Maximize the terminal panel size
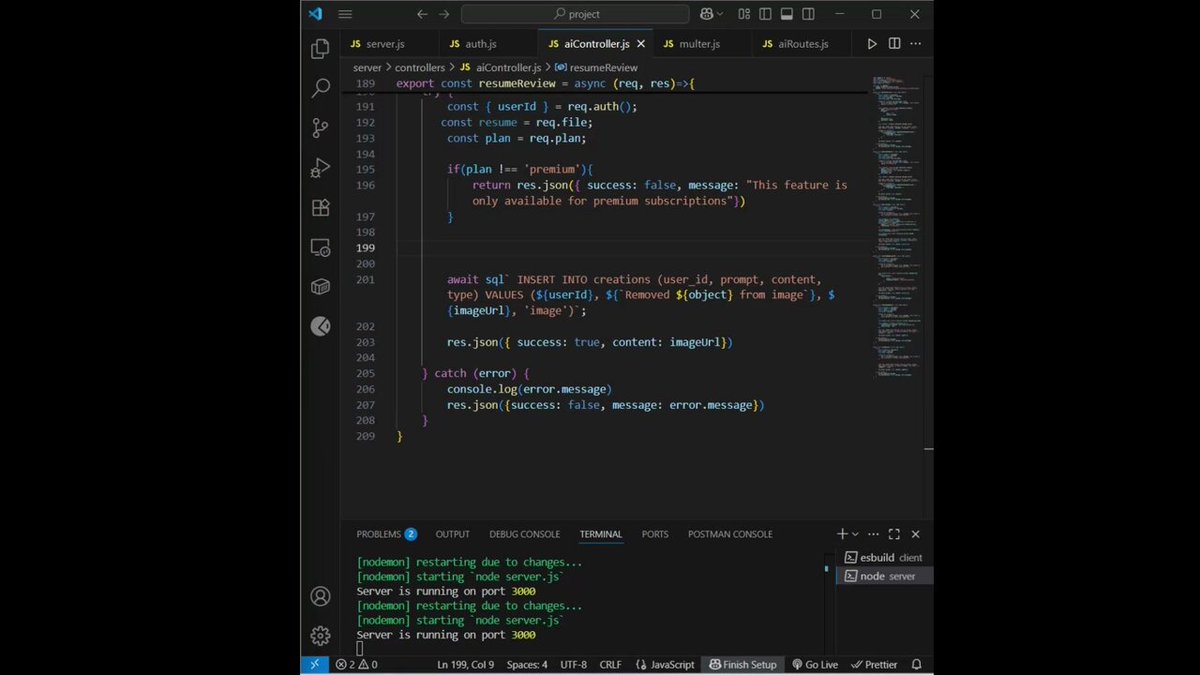Image resolution: width=1200 pixels, height=675 pixels. pos(894,534)
